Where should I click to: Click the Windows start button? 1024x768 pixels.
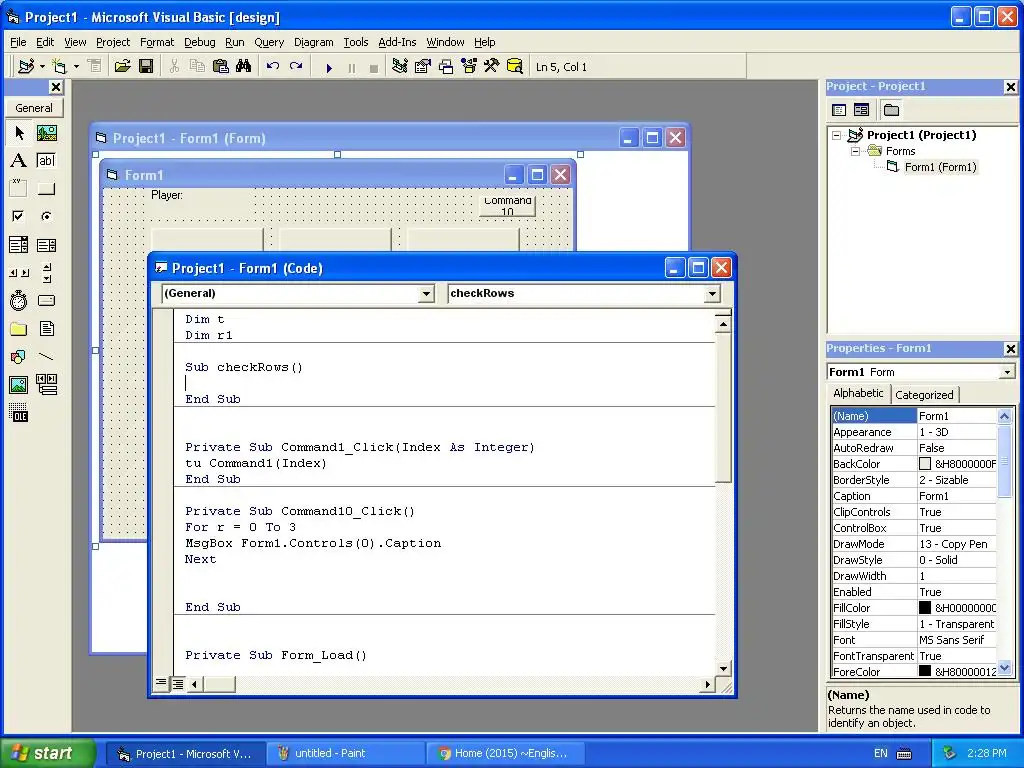(x=46, y=753)
